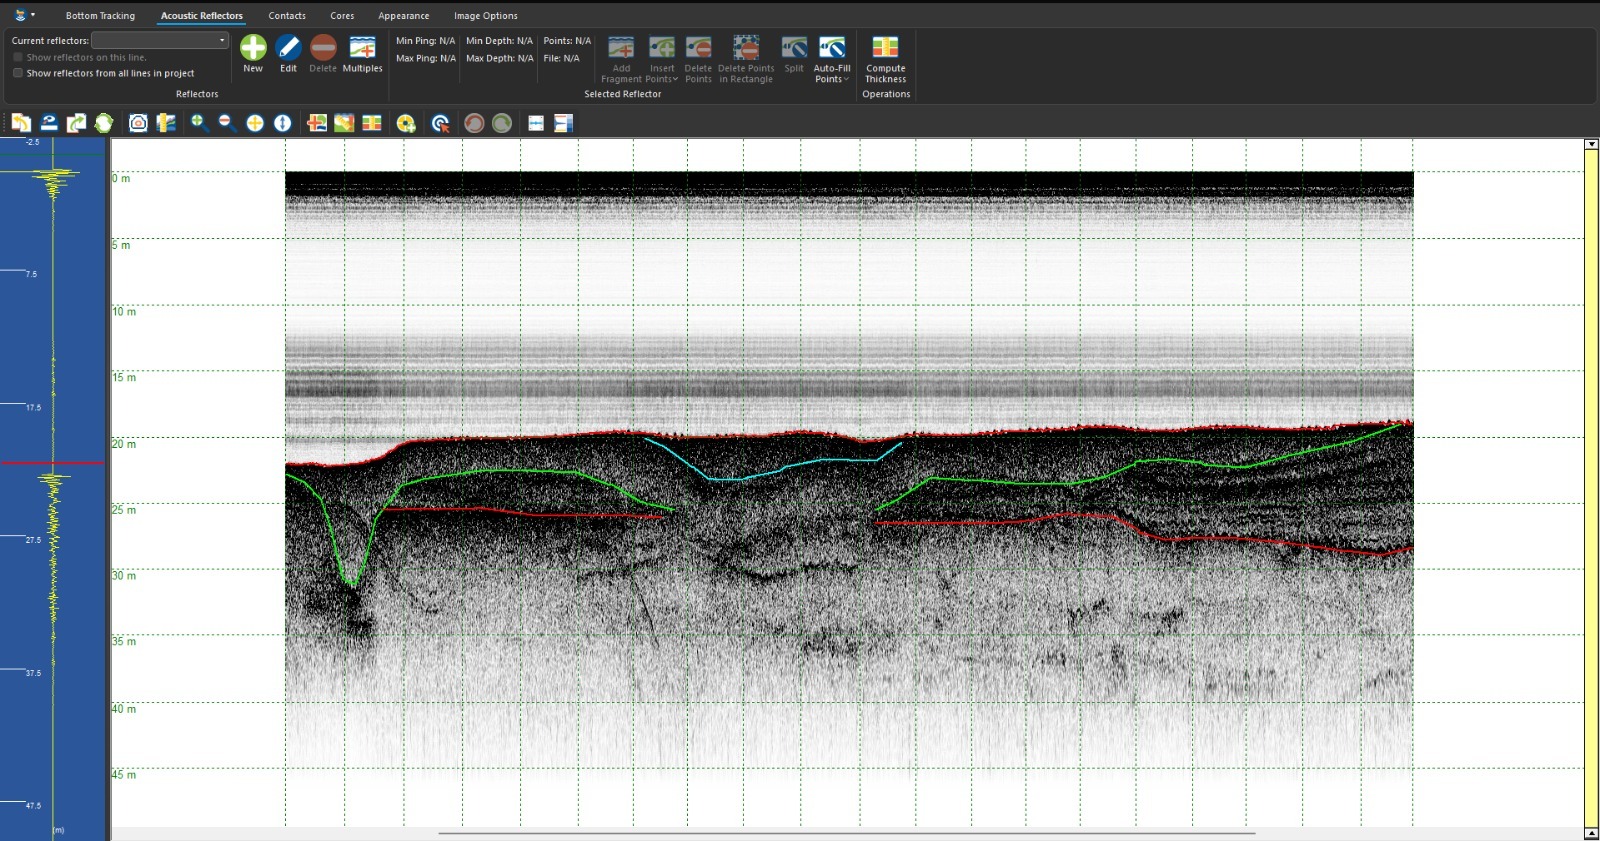Click the vertical fit arrows circle icon
Image resolution: width=1600 pixels, height=841 pixels.
(x=283, y=123)
